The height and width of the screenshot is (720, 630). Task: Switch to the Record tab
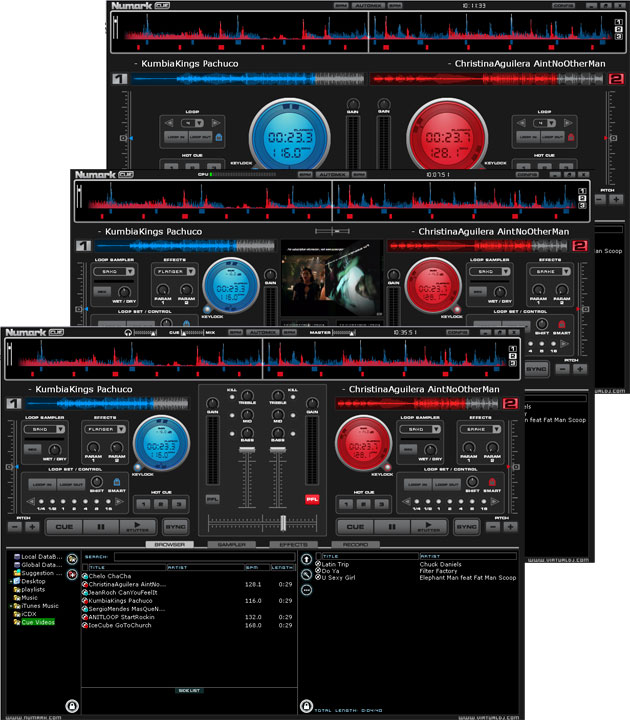point(355,545)
